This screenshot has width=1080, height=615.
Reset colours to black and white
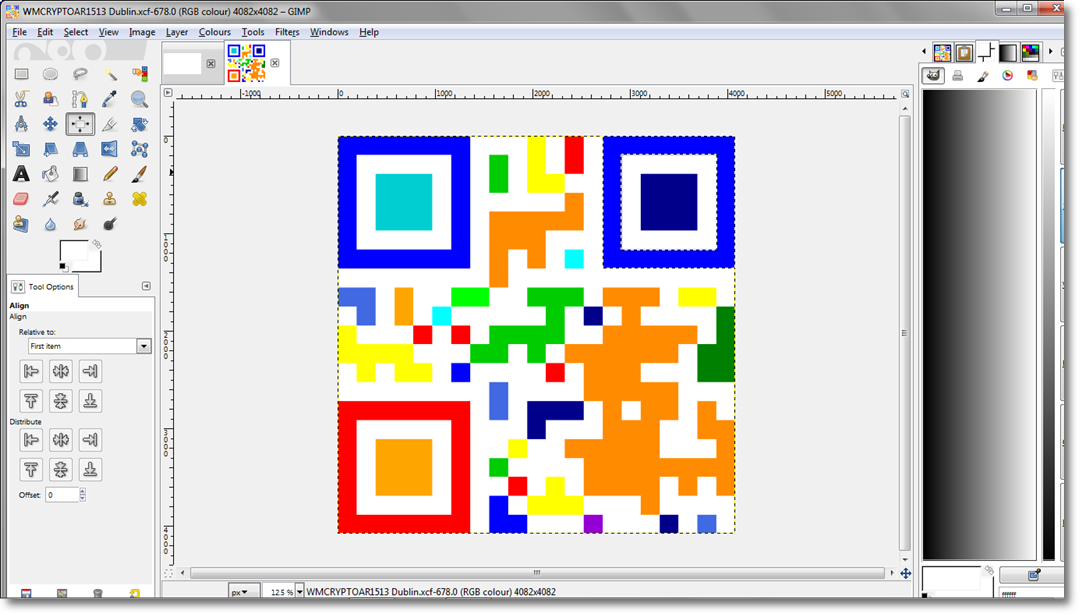(x=63, y=267)
